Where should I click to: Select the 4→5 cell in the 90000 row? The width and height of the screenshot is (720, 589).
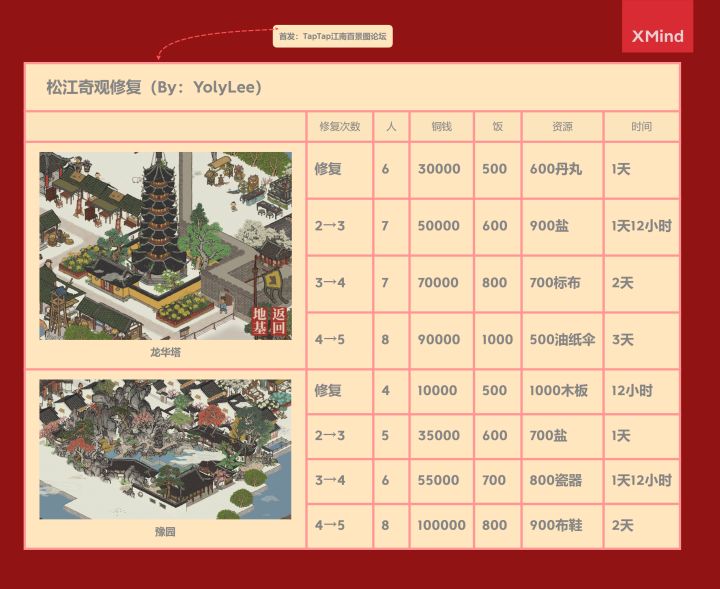340,340
